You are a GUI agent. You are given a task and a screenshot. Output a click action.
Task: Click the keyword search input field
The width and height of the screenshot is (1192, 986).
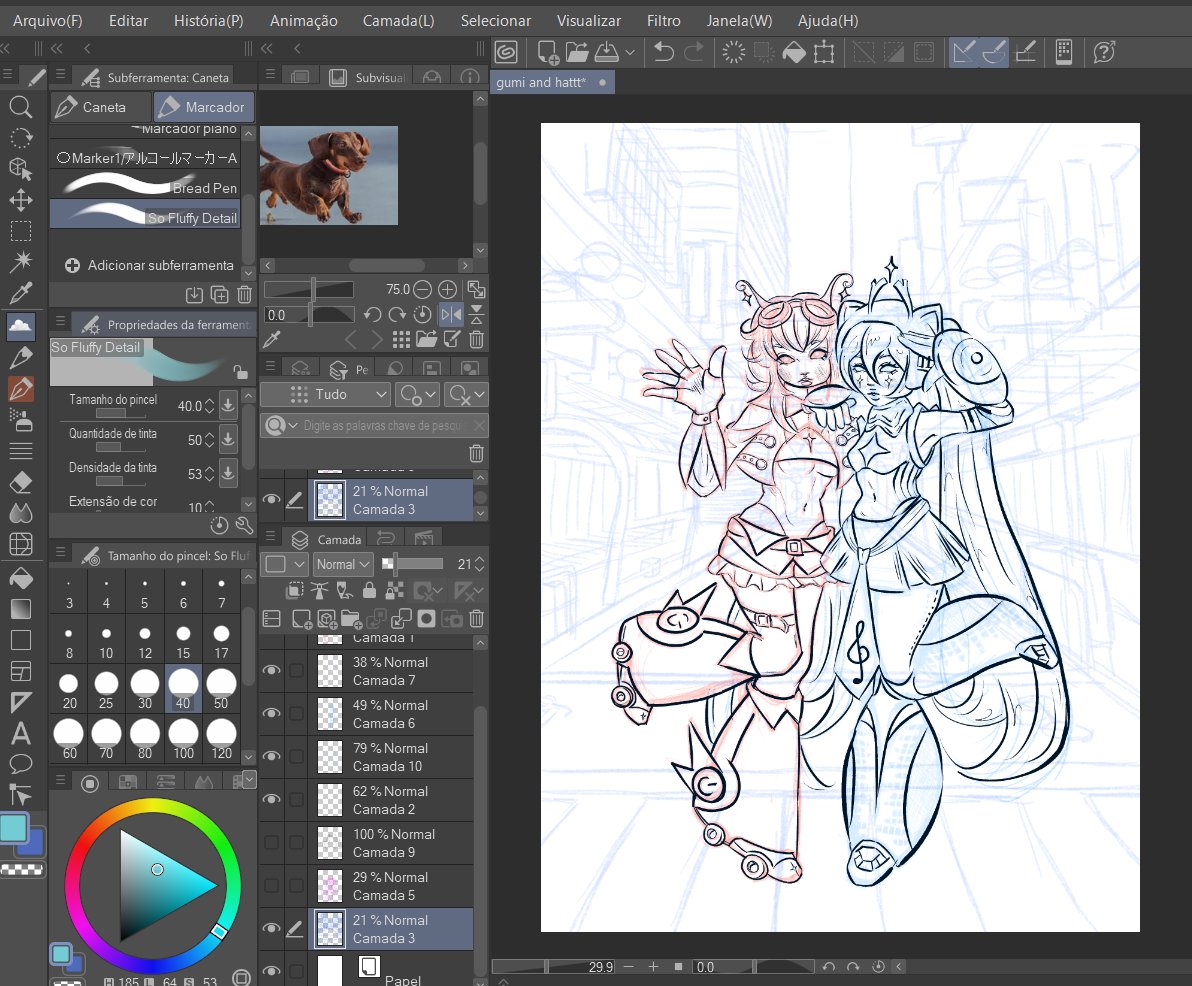pyautogui.click(x=385, y=426)
